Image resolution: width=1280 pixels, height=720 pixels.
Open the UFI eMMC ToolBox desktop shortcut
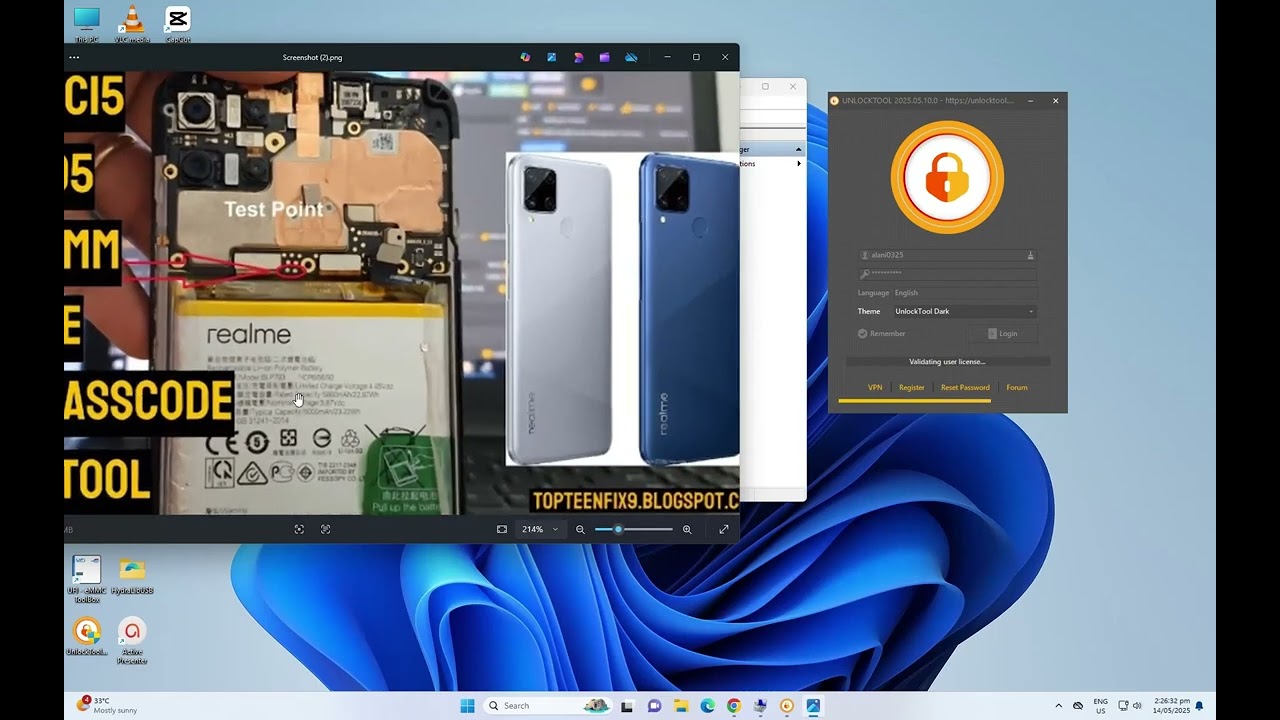[87, 579]
